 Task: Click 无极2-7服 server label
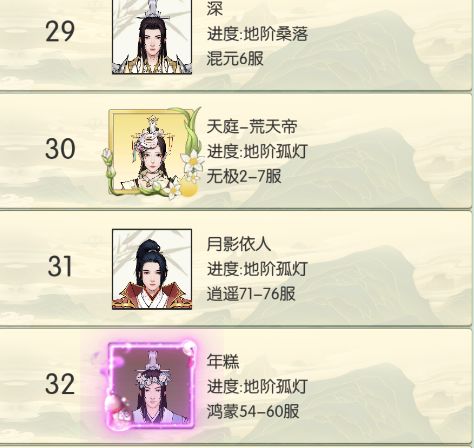tap(244, 176)
